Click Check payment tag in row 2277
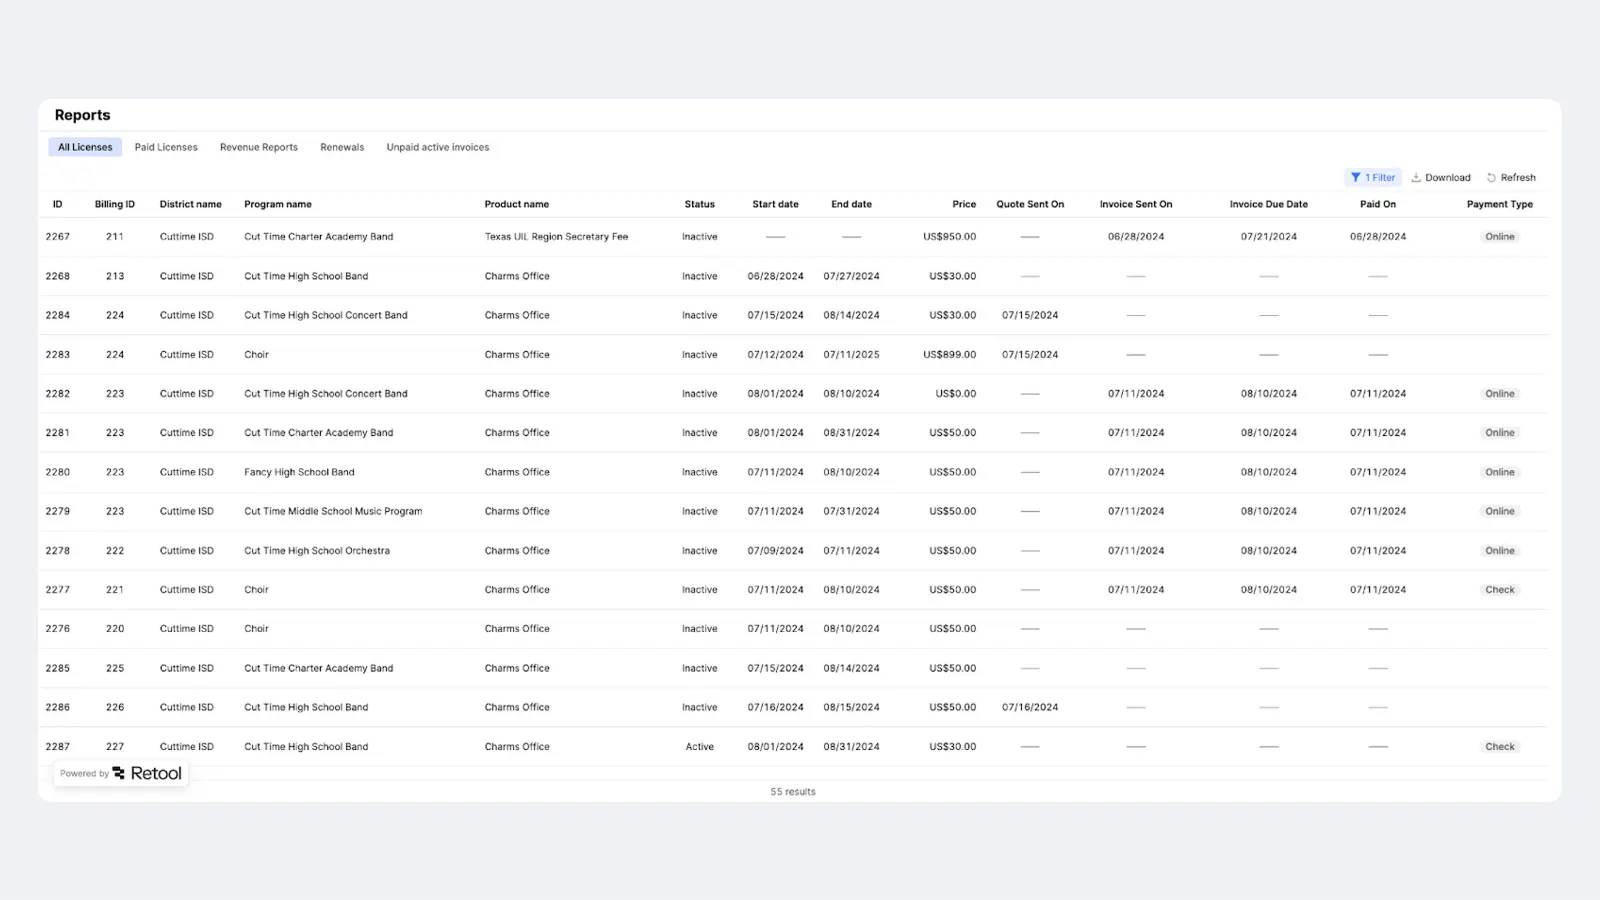The image size is (1600, 900). pos(1500,590)
